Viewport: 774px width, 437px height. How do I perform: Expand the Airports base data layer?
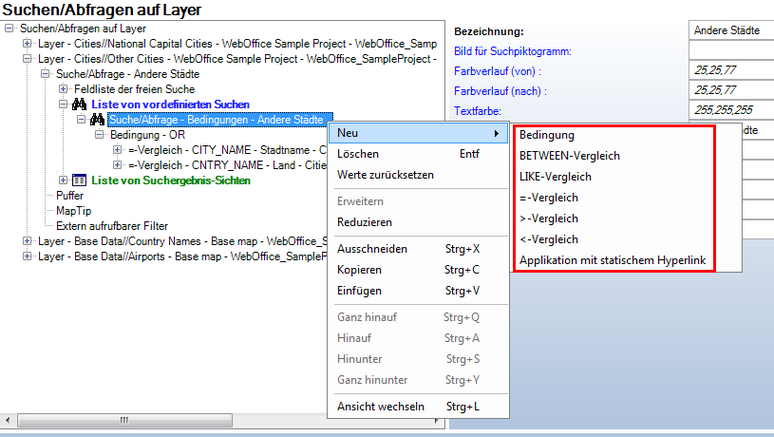tap(27, 256)
